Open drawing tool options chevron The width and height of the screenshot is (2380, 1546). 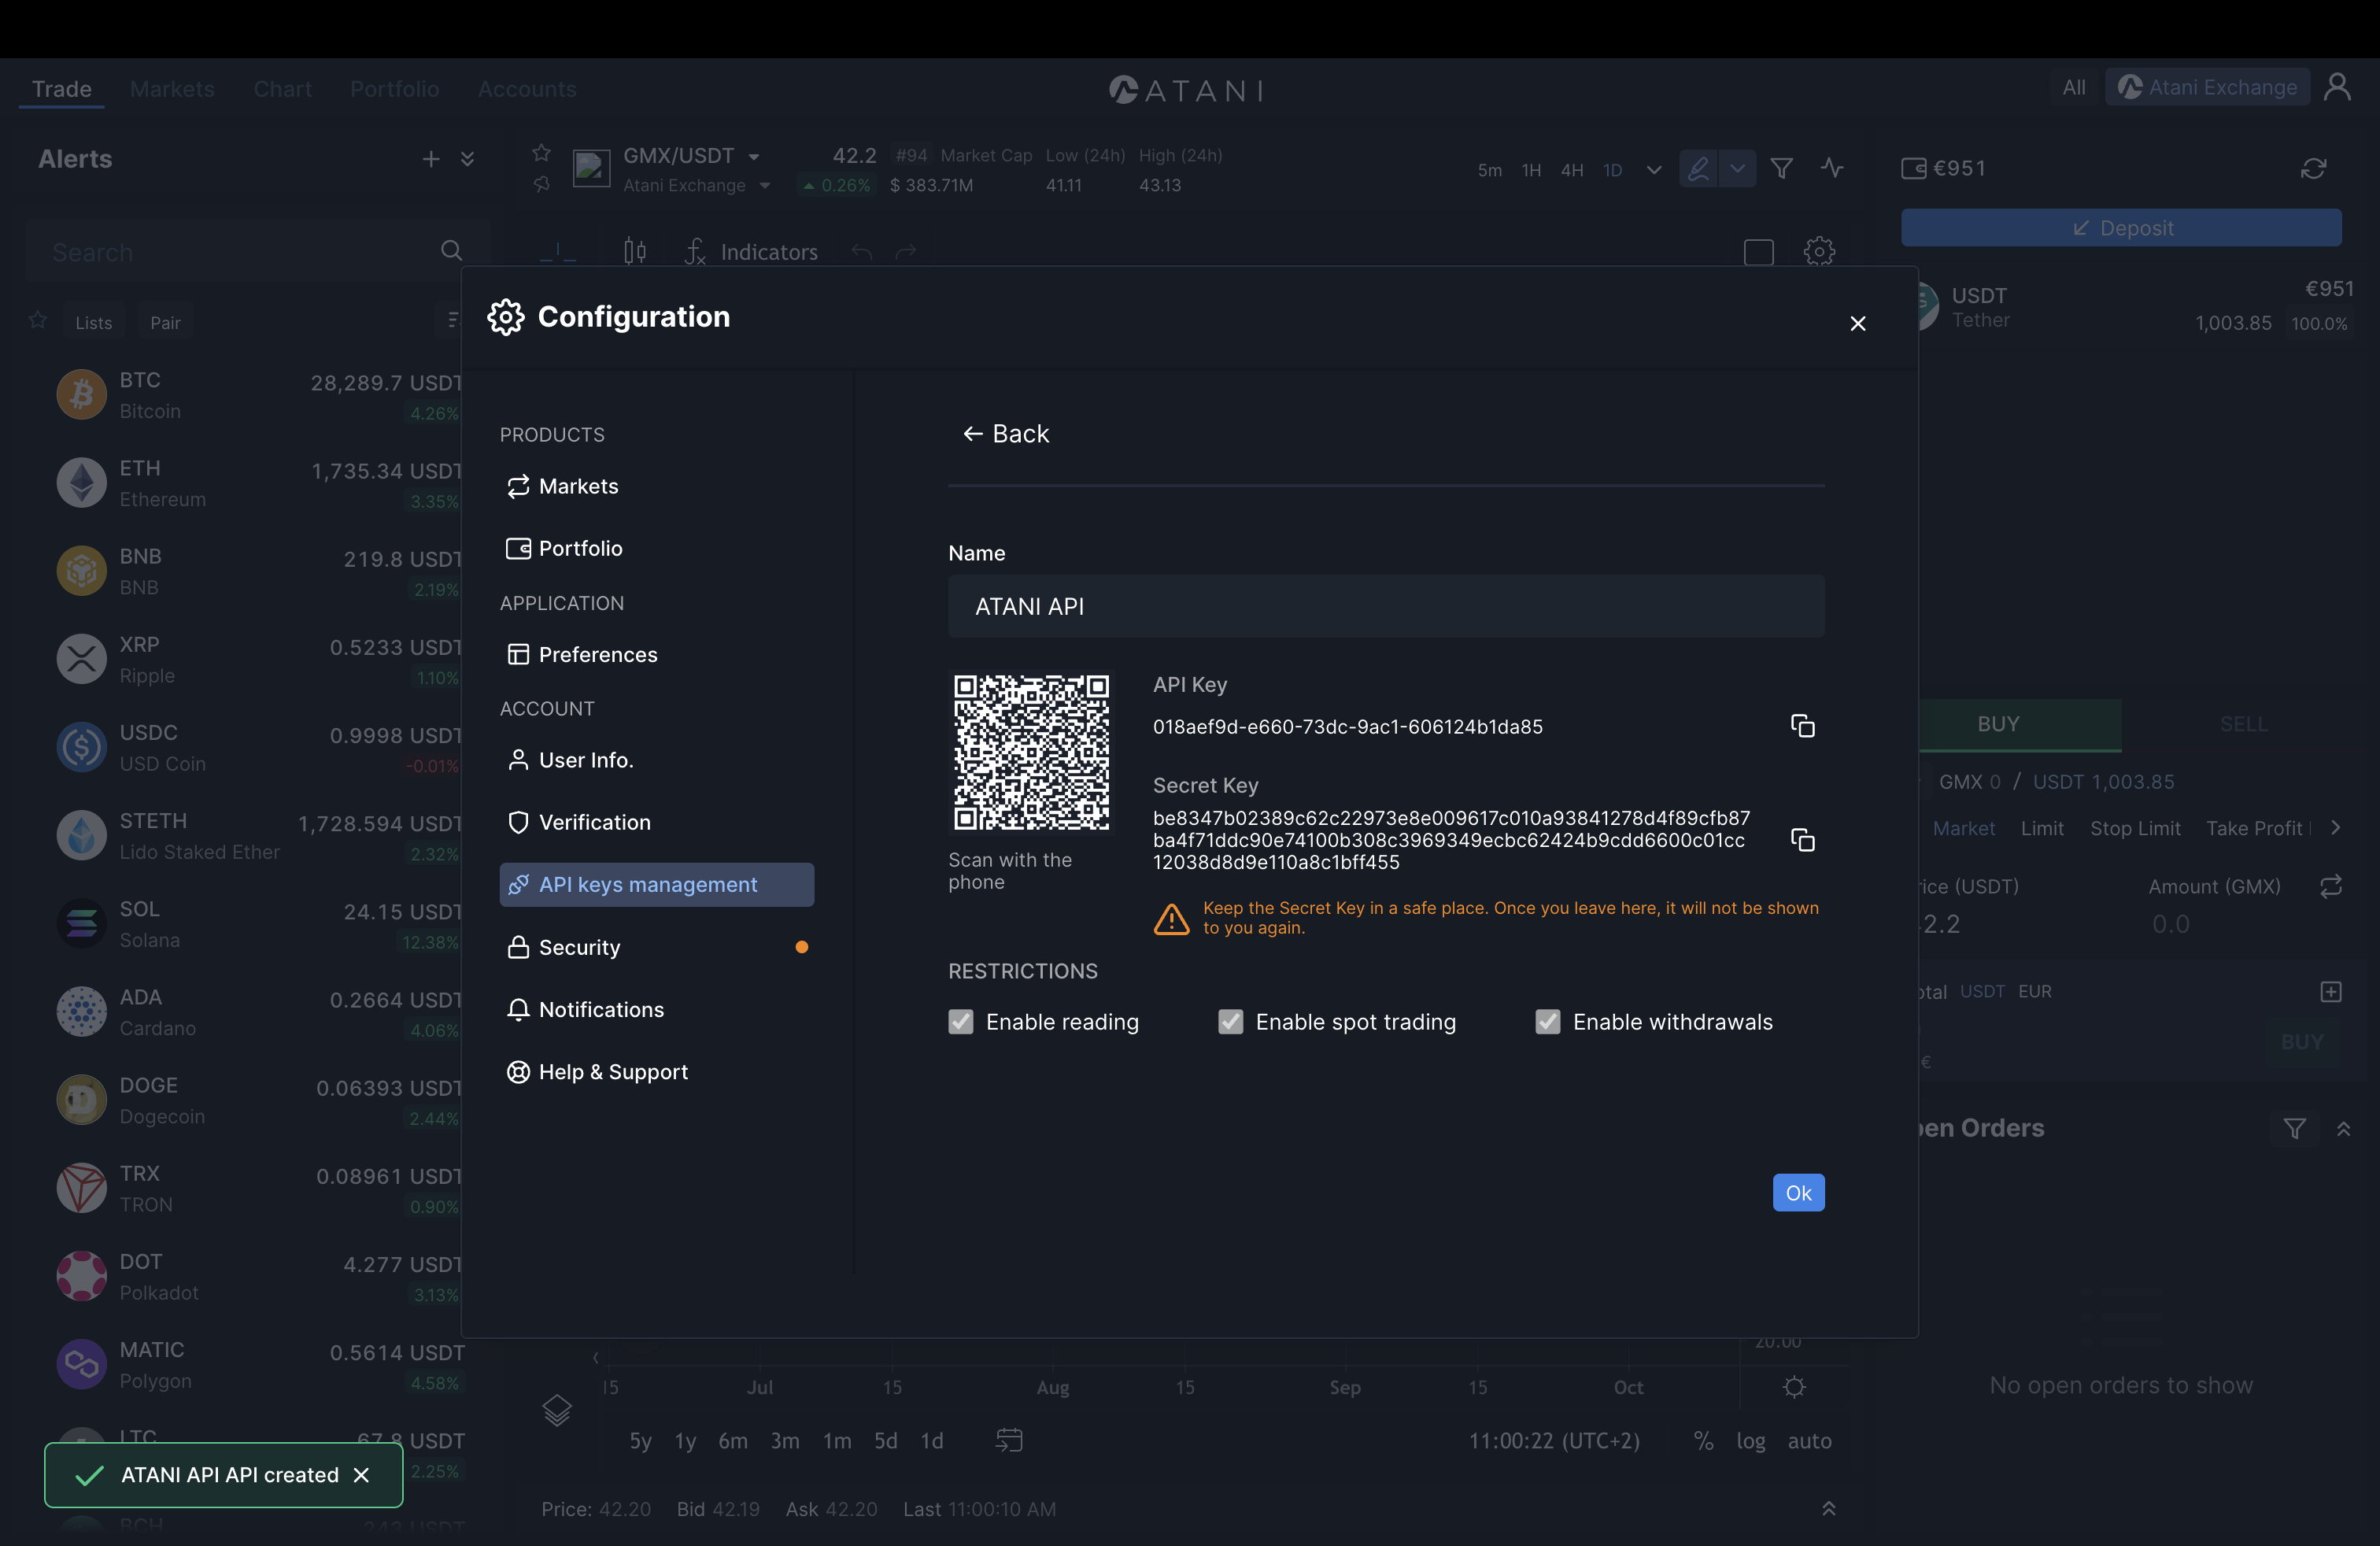(x=1737, y=168)
